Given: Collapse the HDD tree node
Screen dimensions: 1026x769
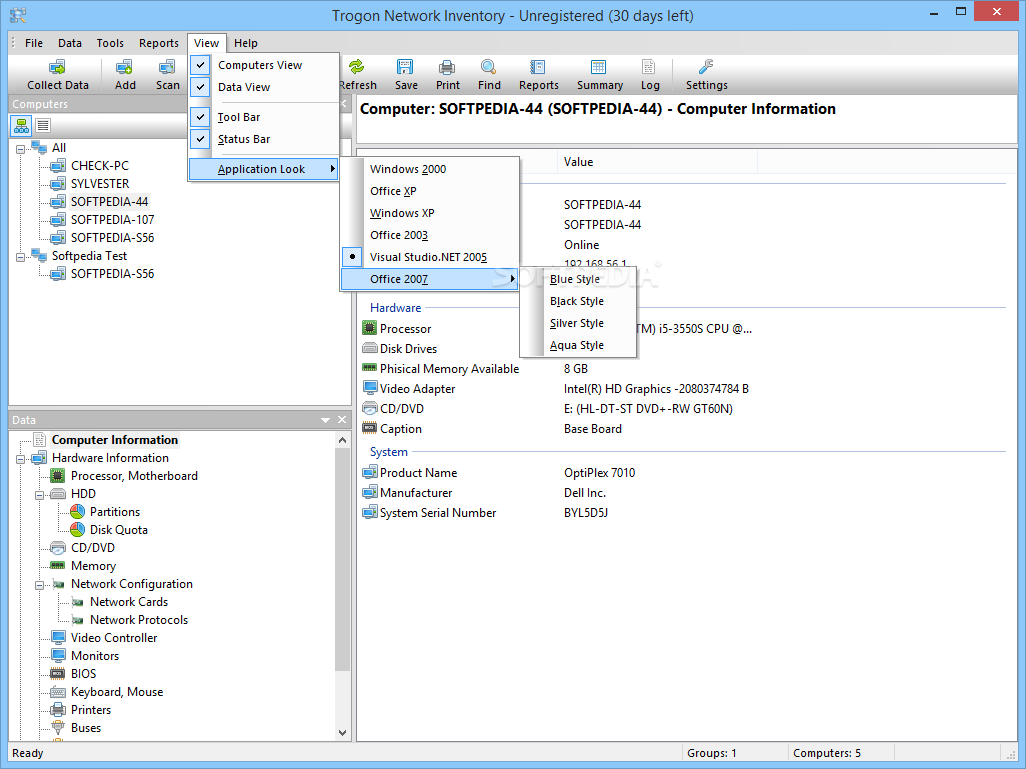Looking at the screenshot, I should [x=39, y=495].
